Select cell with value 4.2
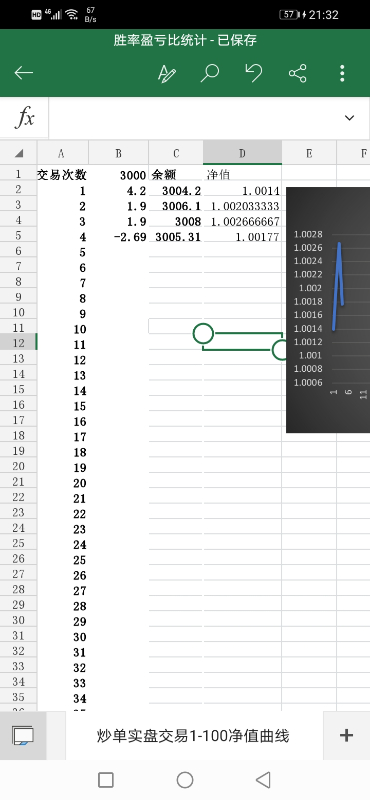This screenshot has width=370, height=800. coord(118,191)
